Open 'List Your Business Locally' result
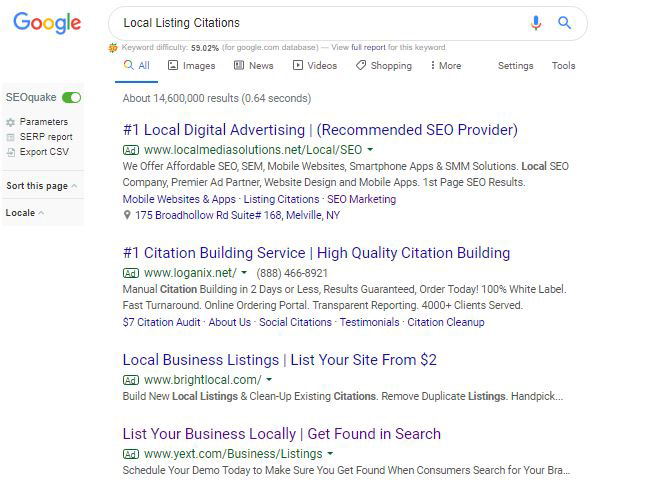 pos(281,434)
